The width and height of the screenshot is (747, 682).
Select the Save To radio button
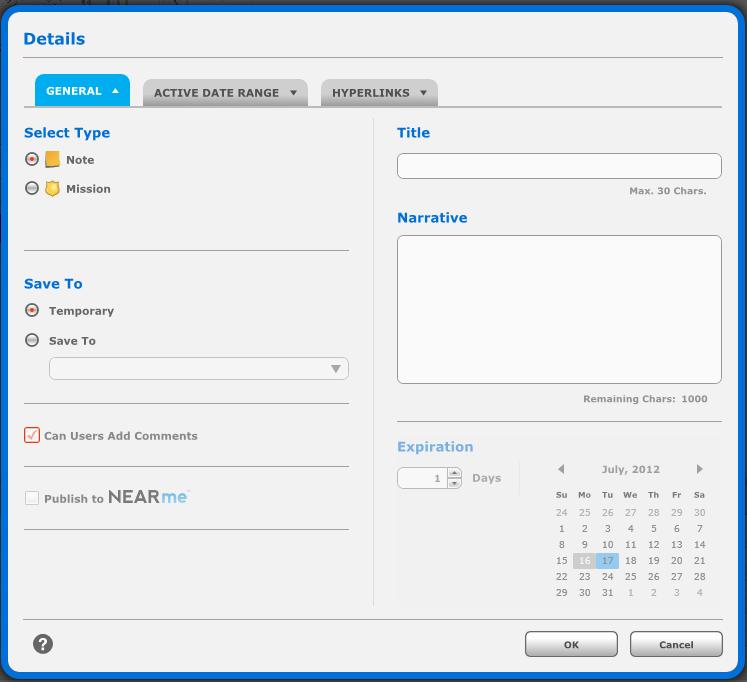coord(32,340)
